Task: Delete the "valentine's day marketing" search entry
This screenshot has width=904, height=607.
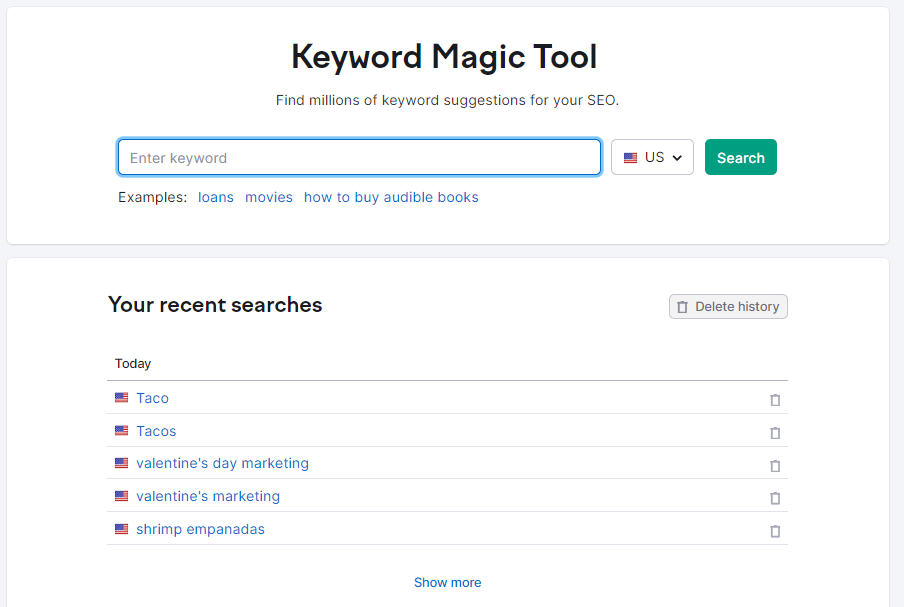Action: tap(775, 465)
